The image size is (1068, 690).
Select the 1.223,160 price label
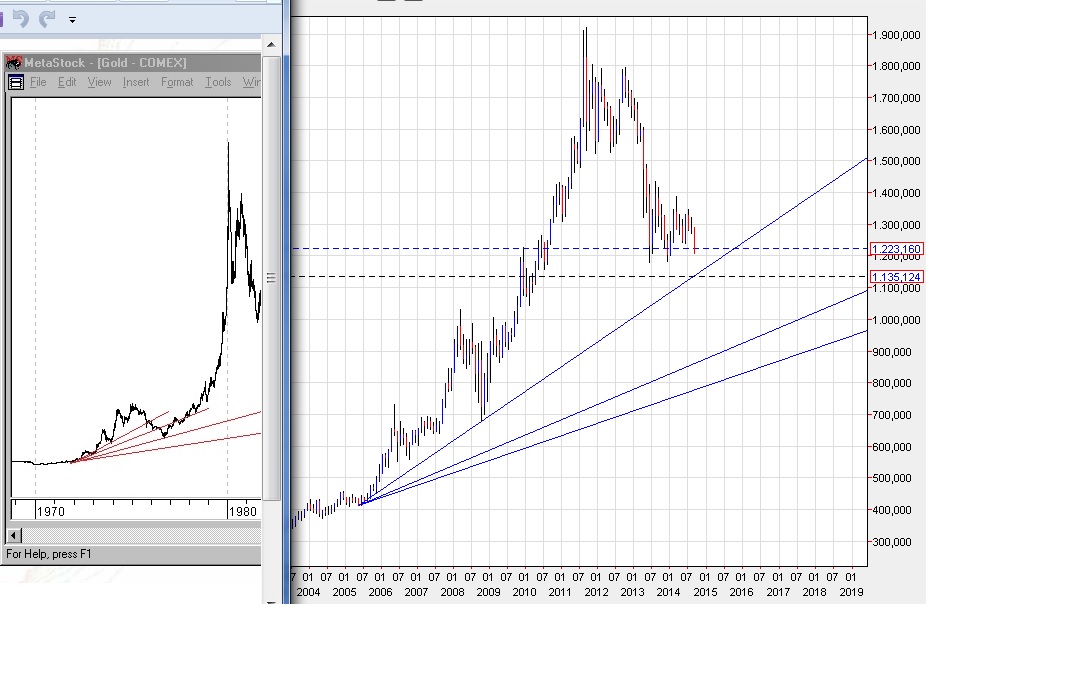pos(897,249)
